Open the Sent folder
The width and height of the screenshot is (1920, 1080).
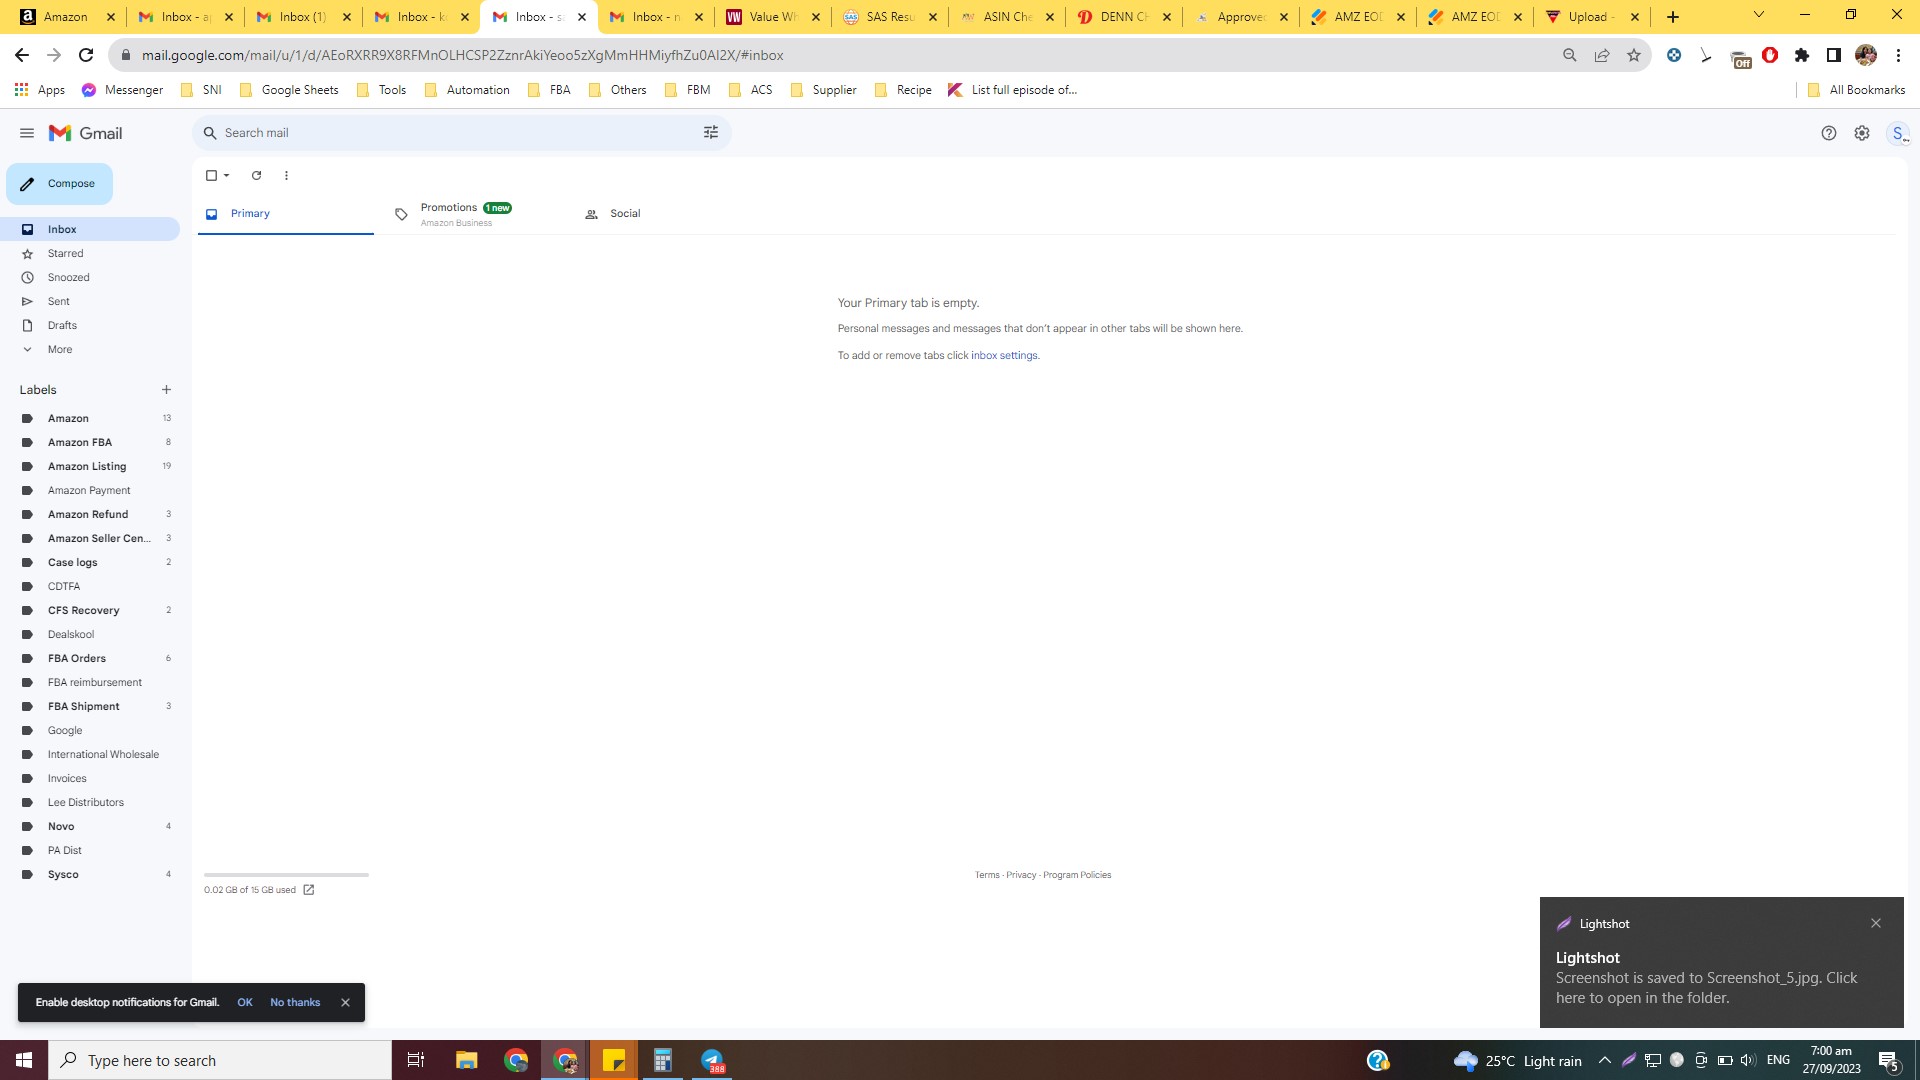pos(90,302)
